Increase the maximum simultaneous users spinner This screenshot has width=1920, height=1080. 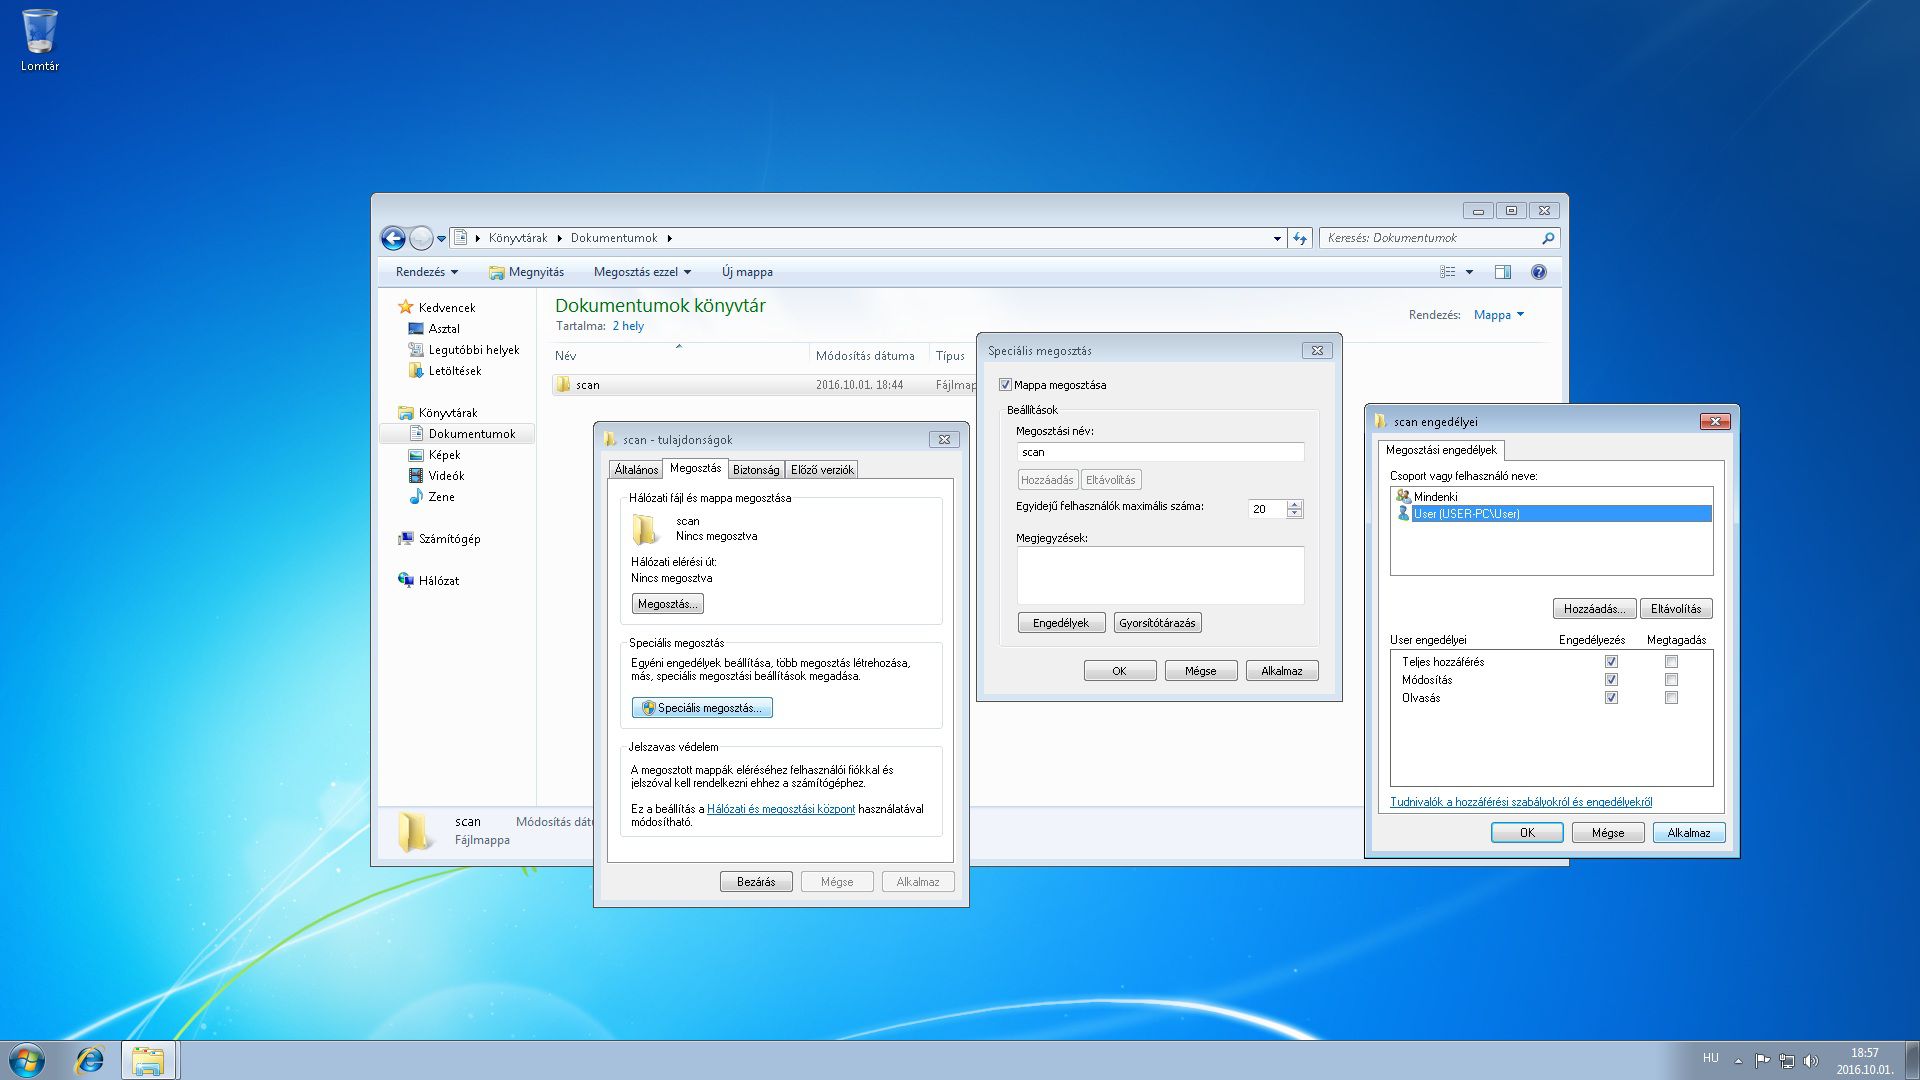1295,504
